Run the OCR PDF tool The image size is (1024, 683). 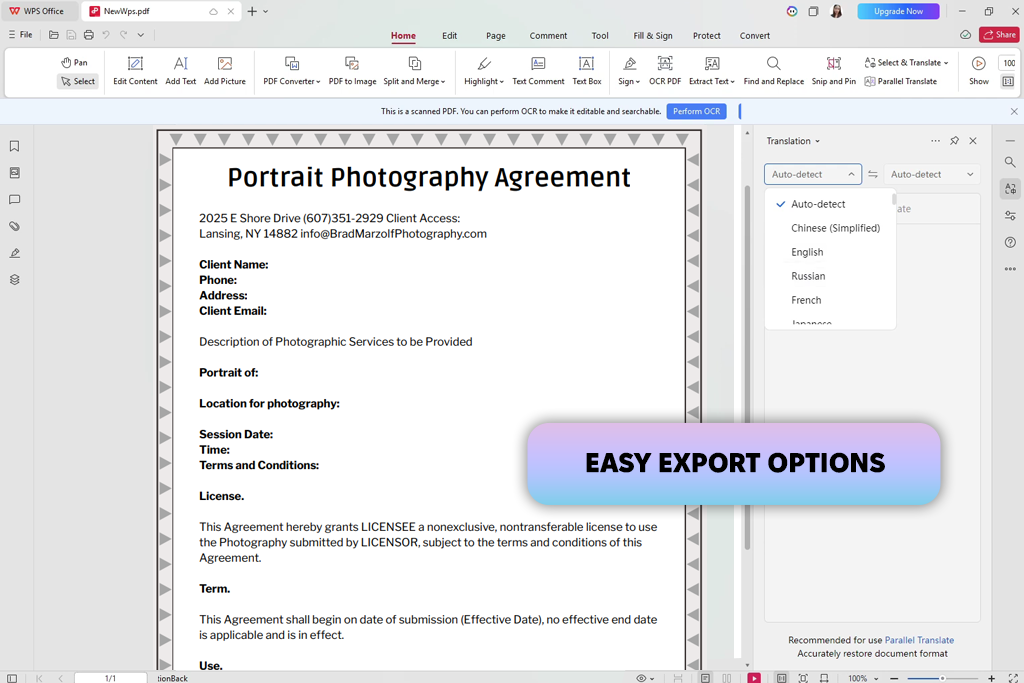[665, 71]
